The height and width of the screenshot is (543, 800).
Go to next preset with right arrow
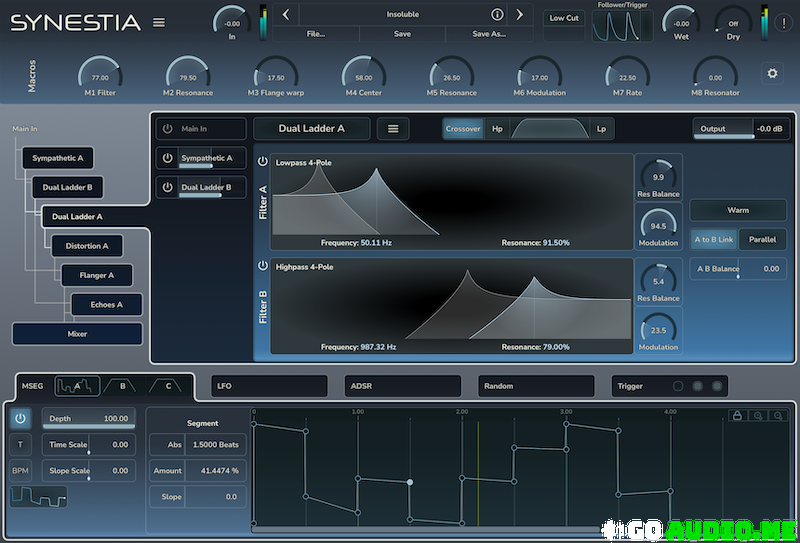519,15
